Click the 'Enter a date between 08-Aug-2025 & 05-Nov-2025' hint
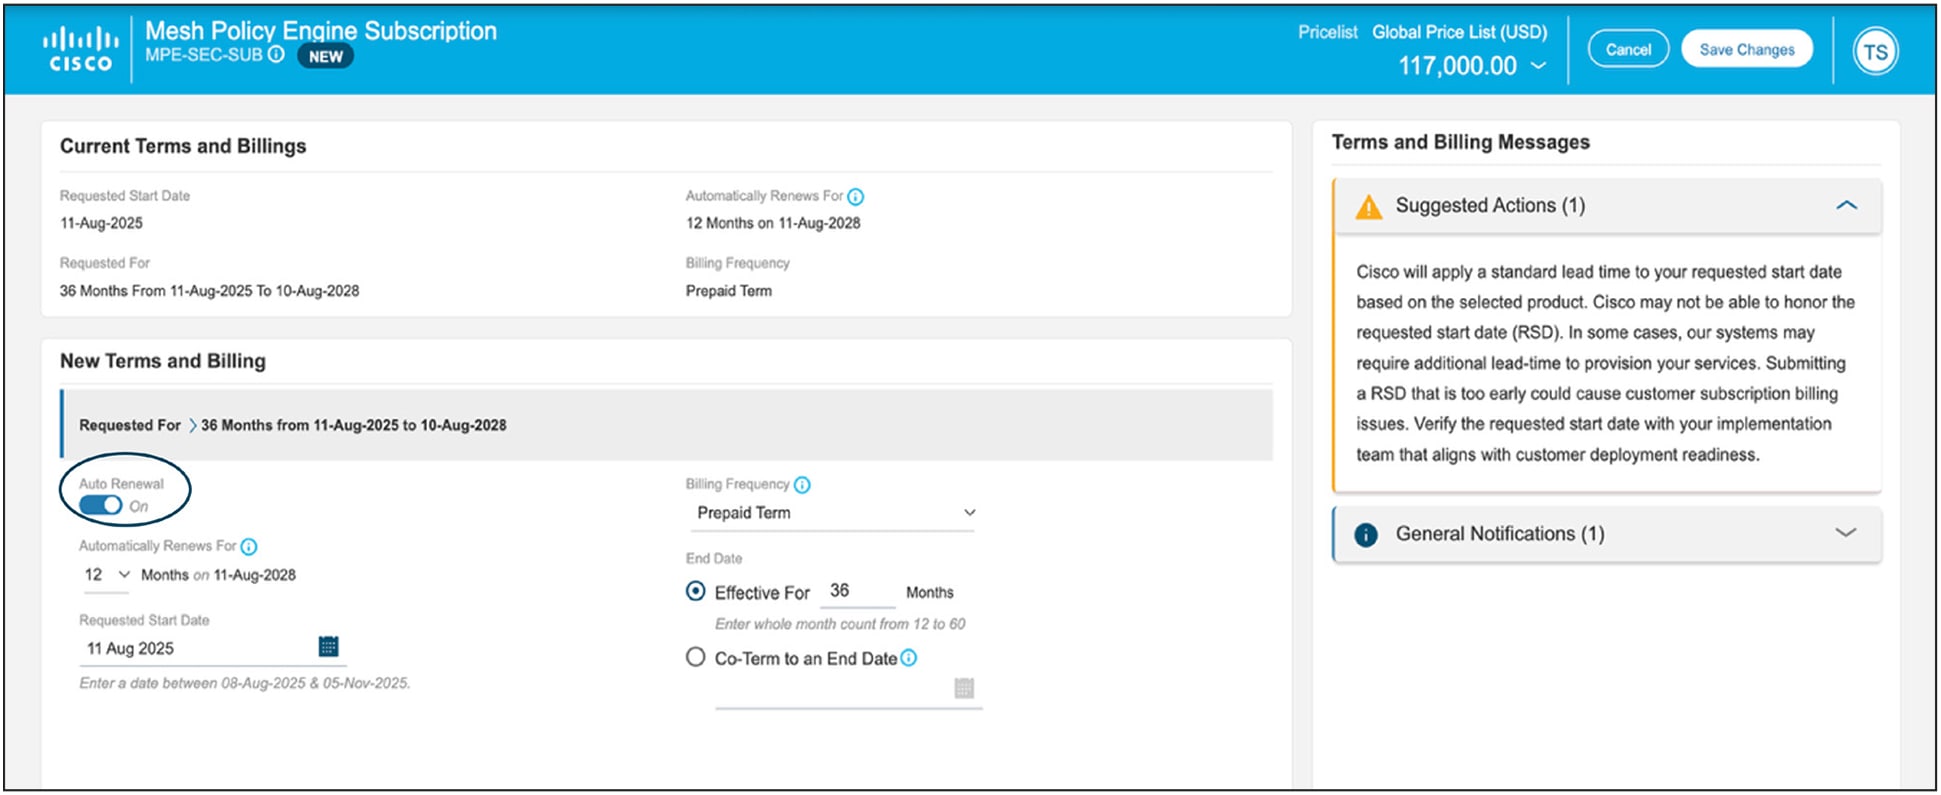The width and height of the screenshot is (1941, 795). click(245, 683)
